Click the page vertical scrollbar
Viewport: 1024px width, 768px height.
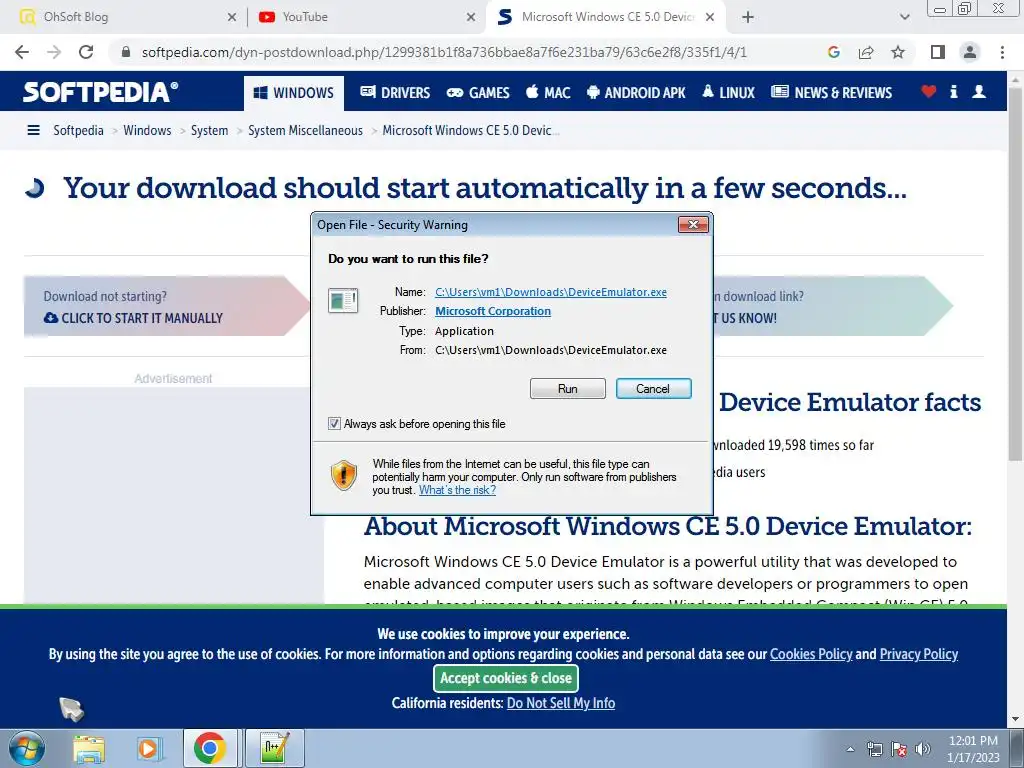pos(1016,274)
